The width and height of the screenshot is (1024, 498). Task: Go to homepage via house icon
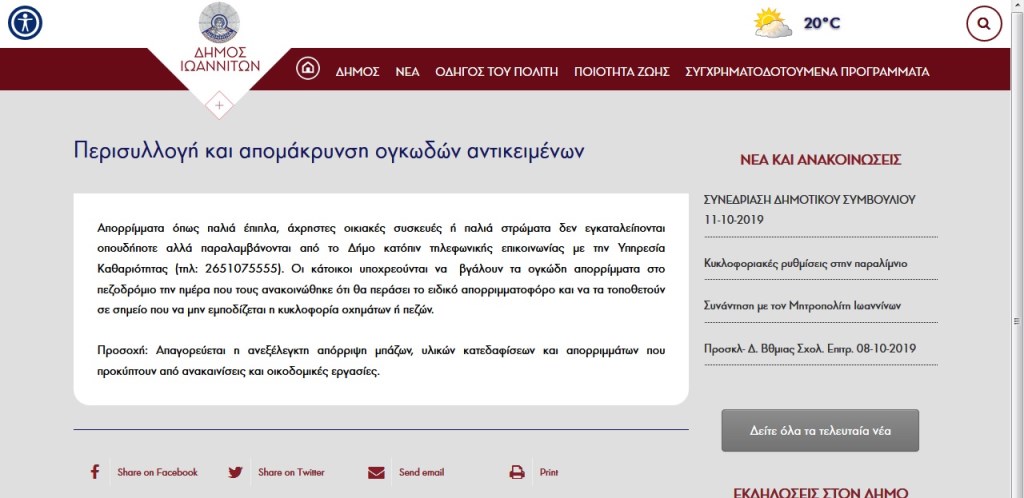308,69
